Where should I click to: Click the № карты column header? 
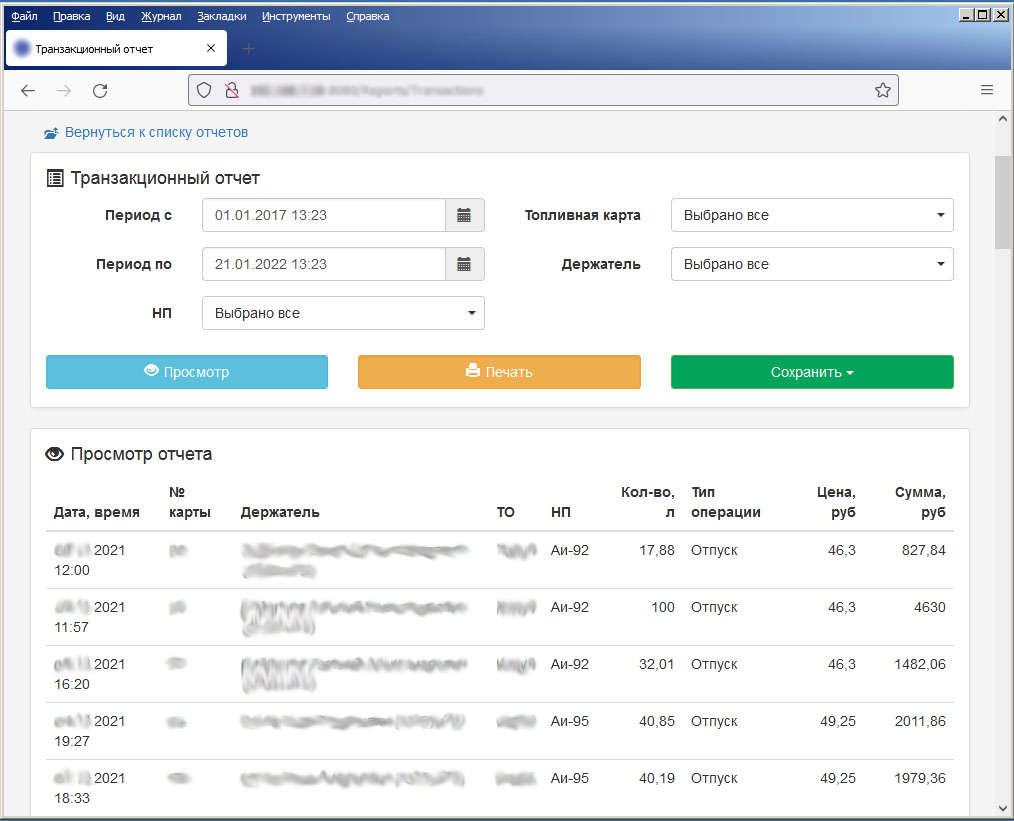[x=190, y=502]
